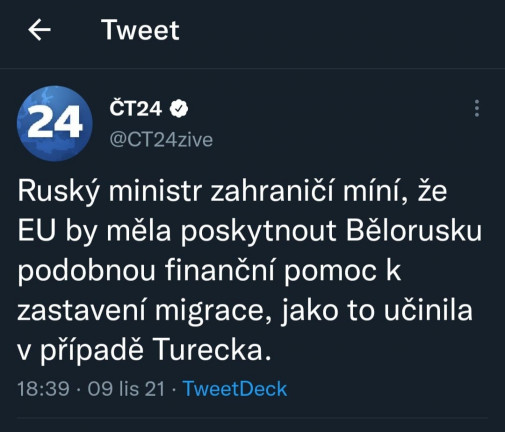Click the word migrace in the tweet

click(209, 311)
